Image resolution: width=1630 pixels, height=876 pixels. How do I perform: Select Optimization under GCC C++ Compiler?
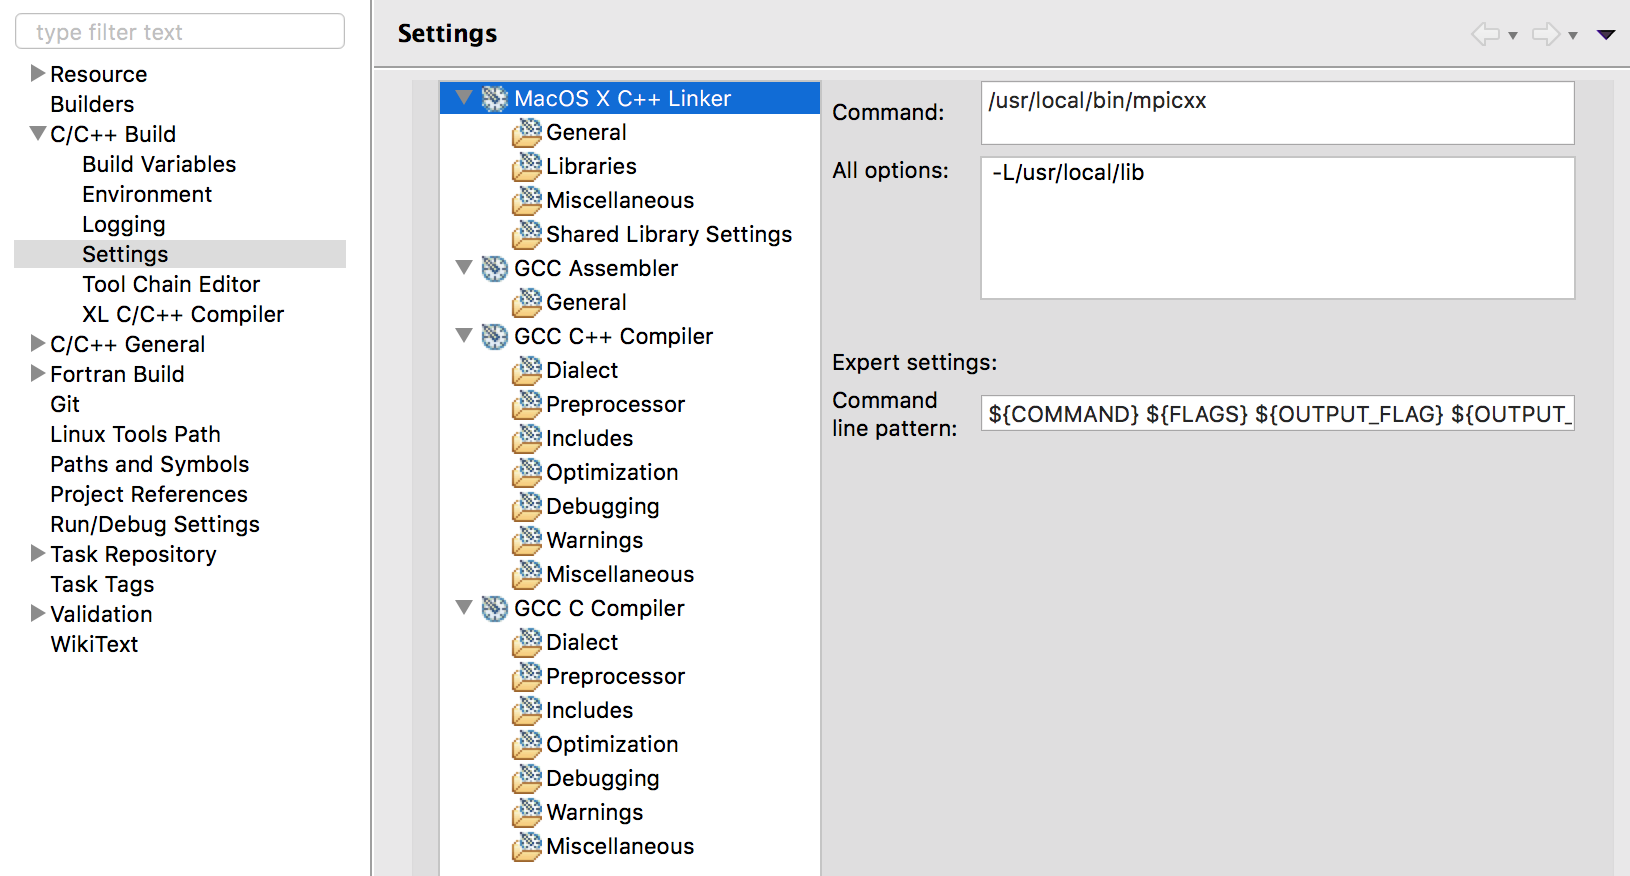tap(612, 472)
